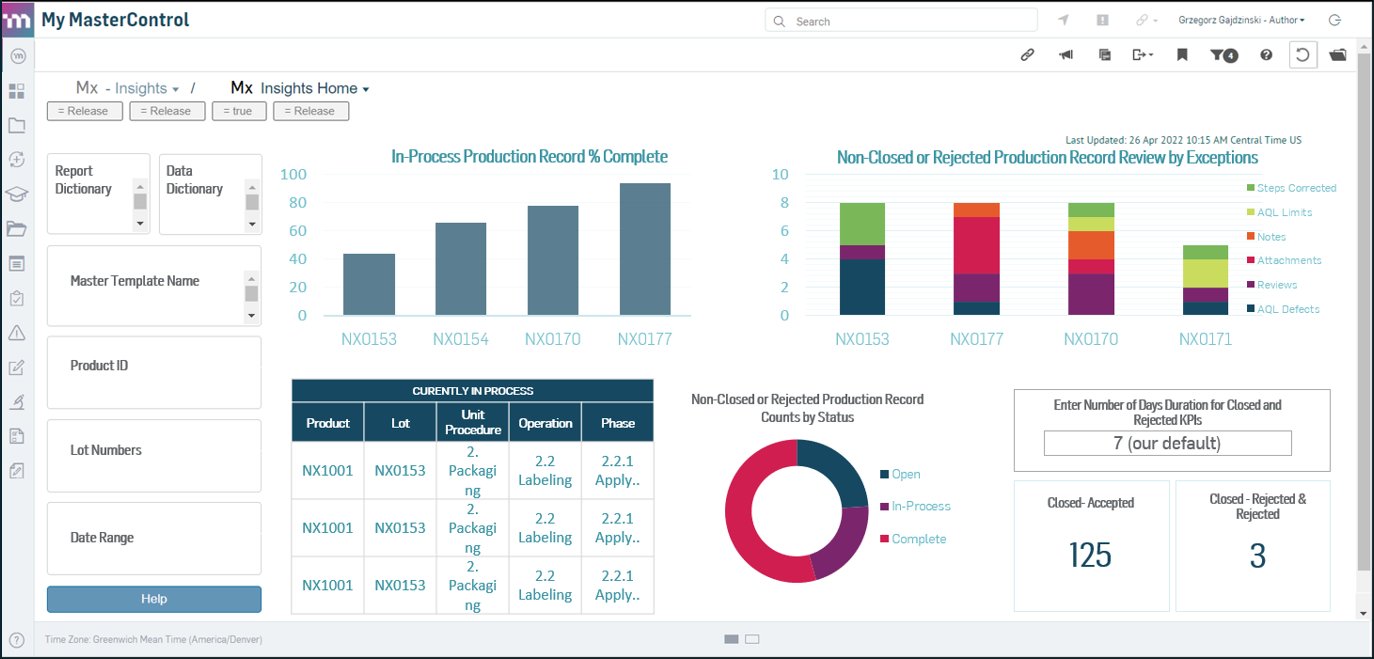1374x659 pixels.
Task: Click the Closed- Accepted value 125
Action: pos(1090,555)
